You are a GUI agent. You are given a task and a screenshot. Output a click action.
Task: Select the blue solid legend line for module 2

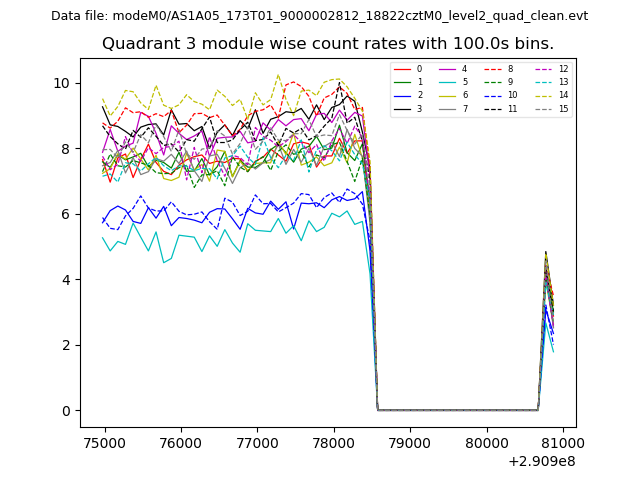(x=402, y=95)
